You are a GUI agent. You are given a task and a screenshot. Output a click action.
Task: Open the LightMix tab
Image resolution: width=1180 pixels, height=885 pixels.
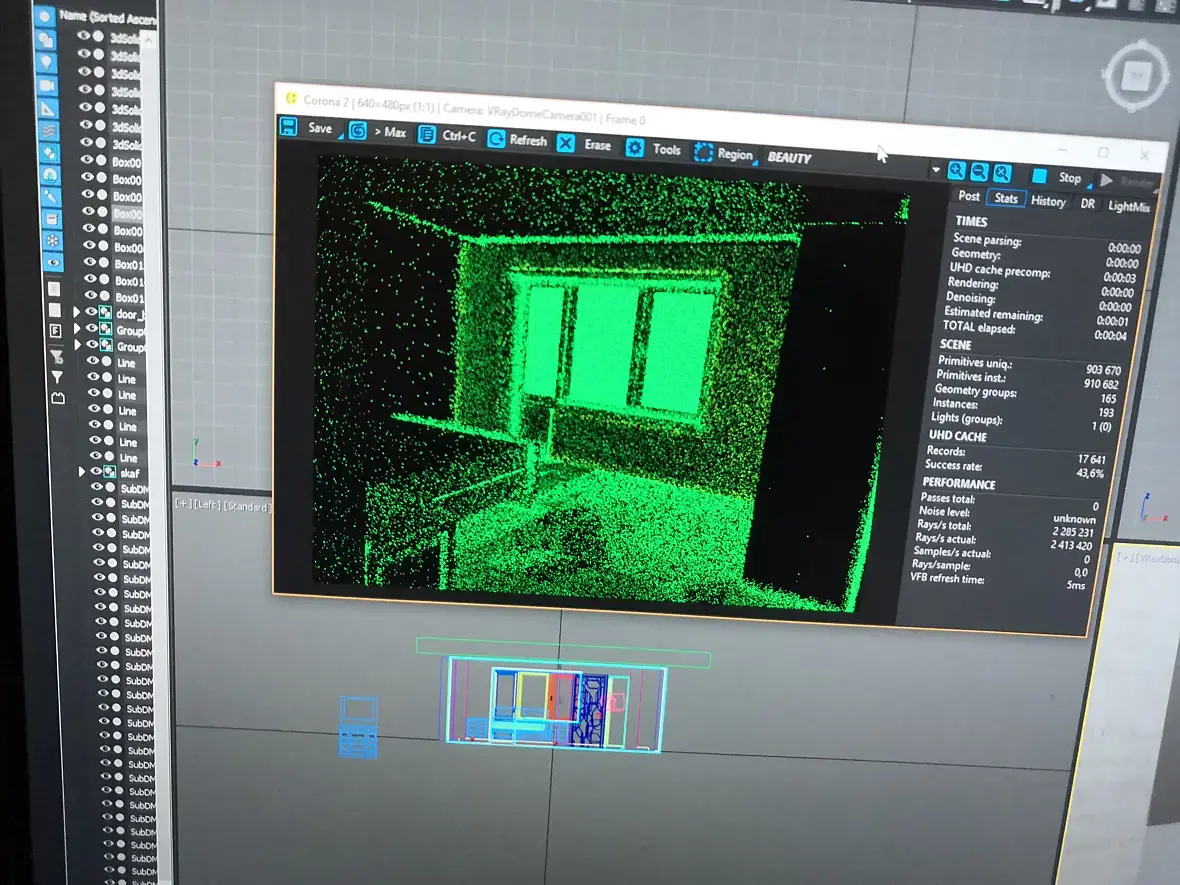(1128, 206)
